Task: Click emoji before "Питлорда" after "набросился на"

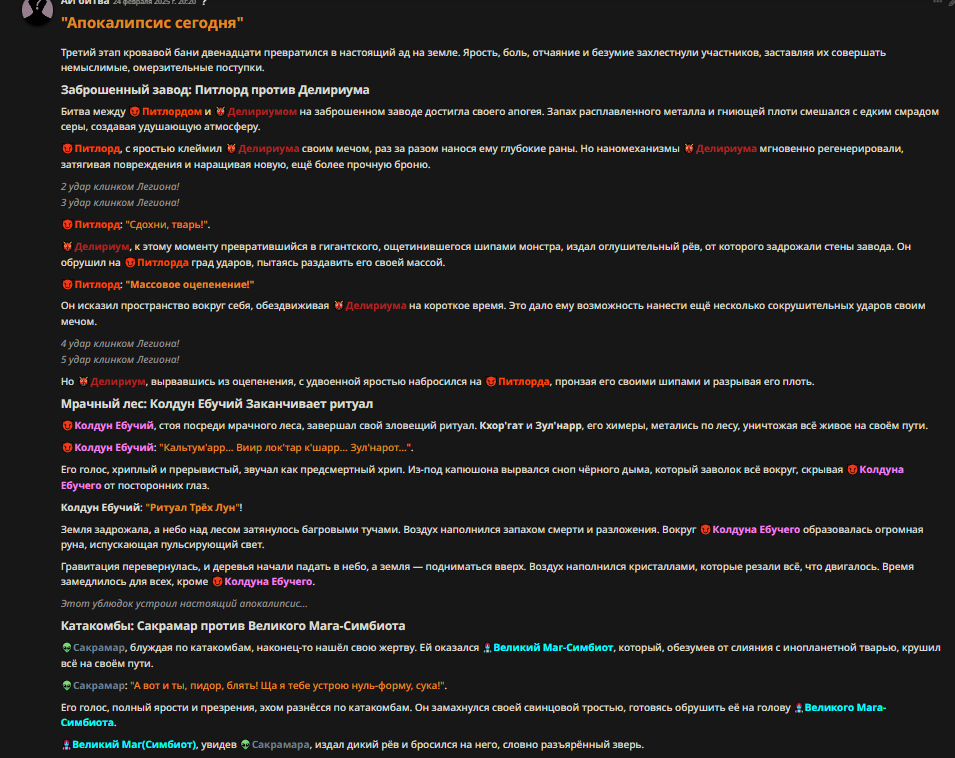Action: [x=491, y=382]
